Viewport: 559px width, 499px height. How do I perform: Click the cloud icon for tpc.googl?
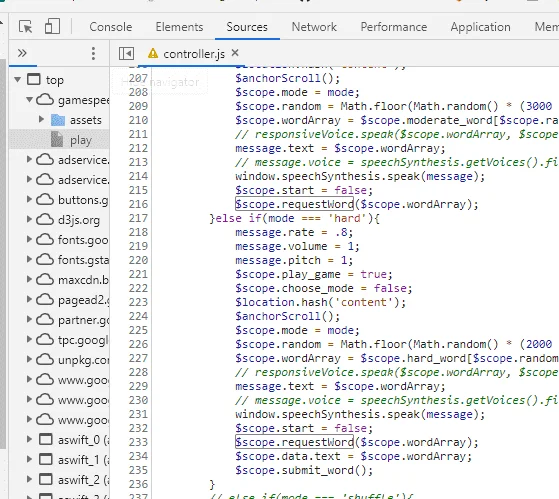(x=45, y=339)
